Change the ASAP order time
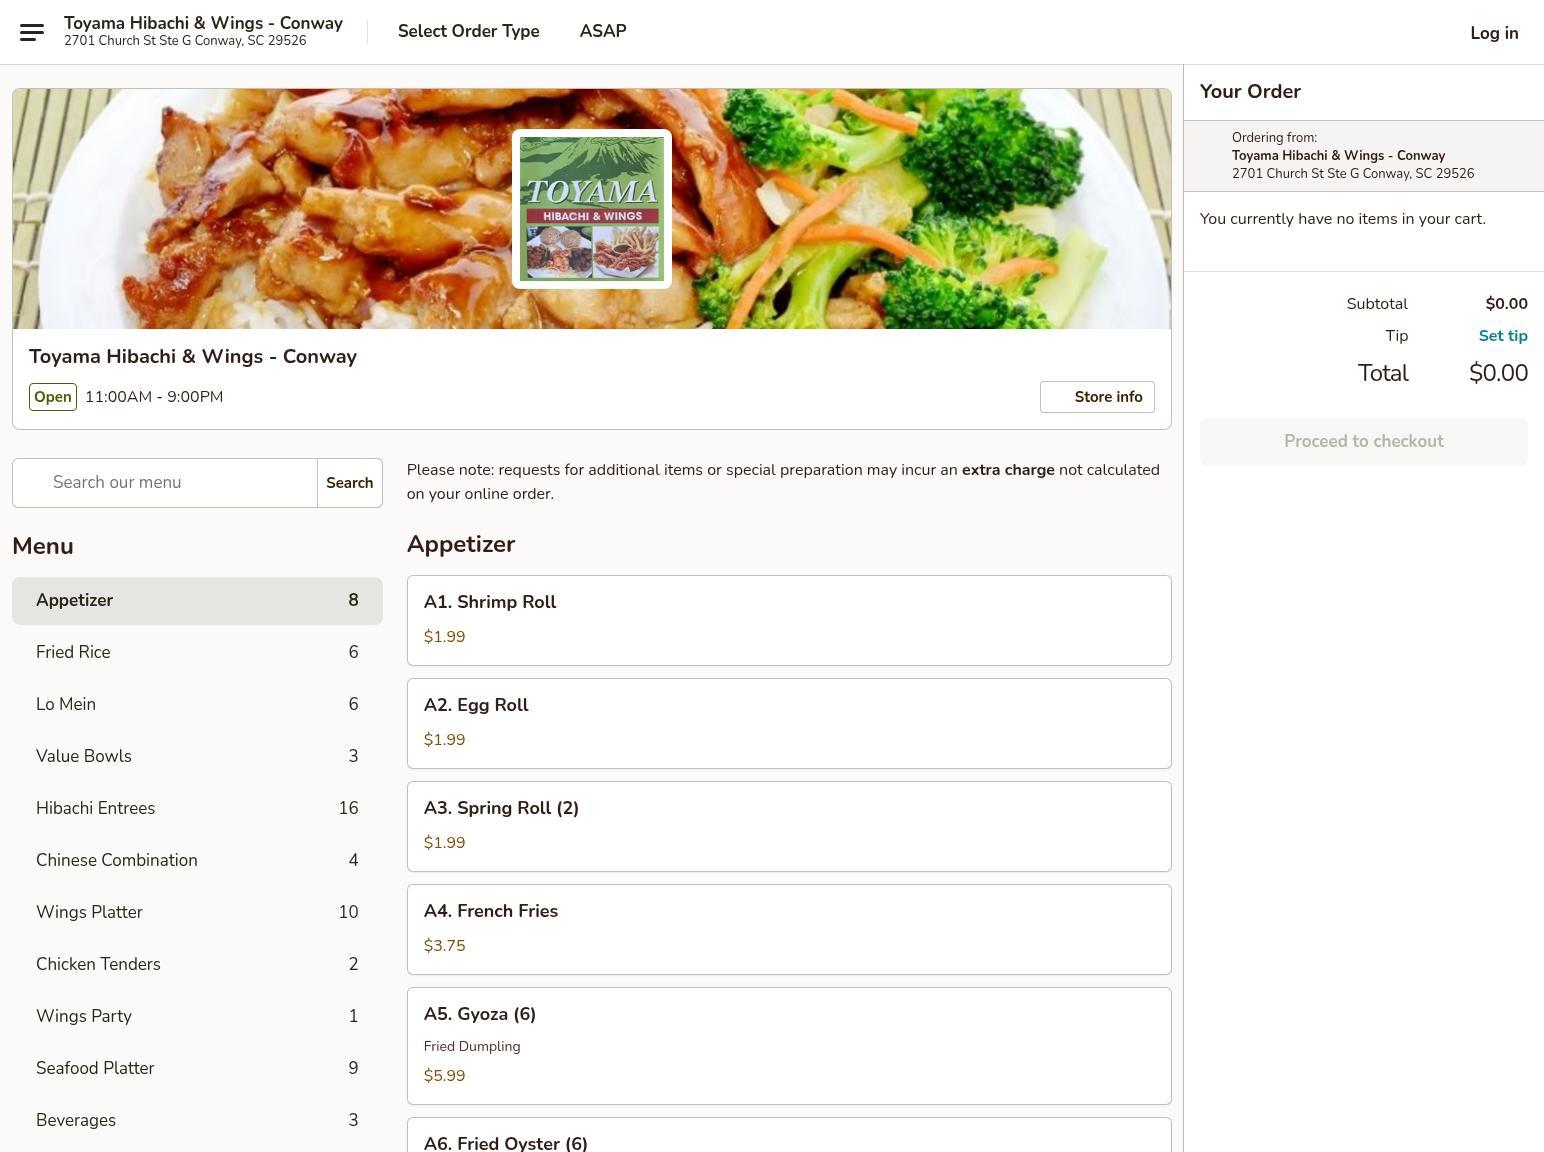Screen dimensions: 1544x1152 coord(603,31)
